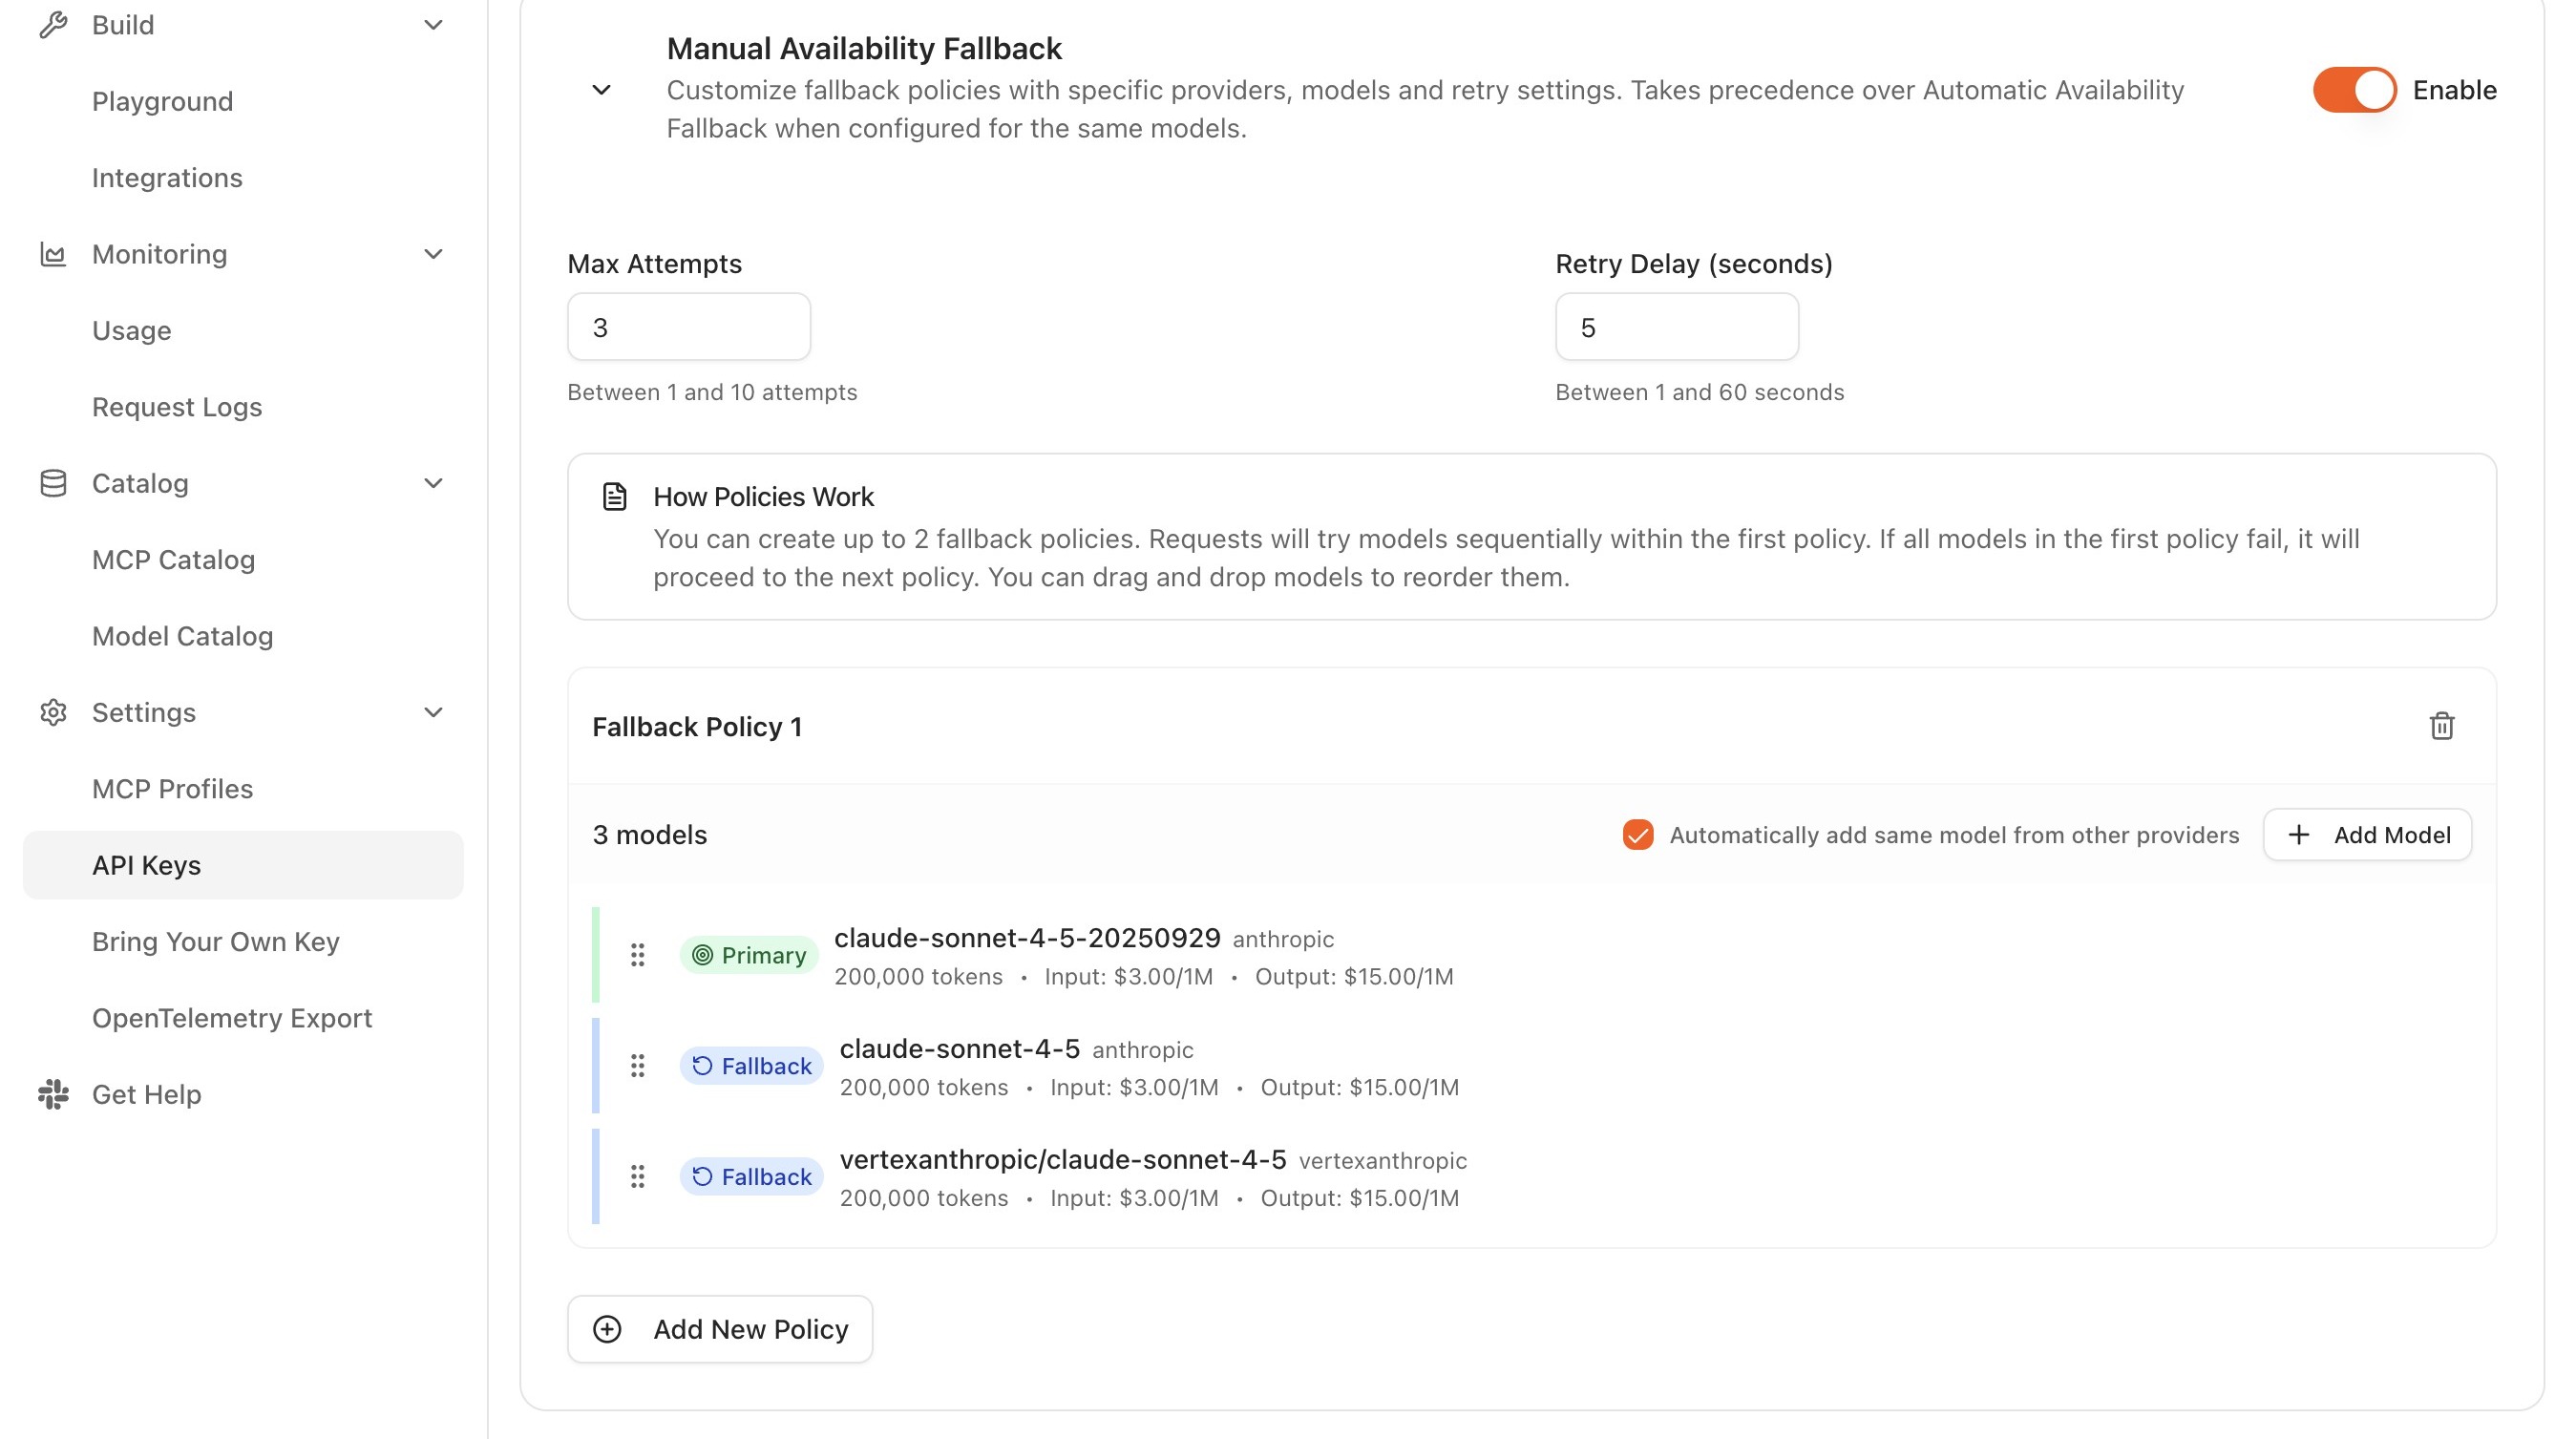
Task: Click Fallback badge on anthropic claude-sonnet-4-5
Action: [x=752, y=1066]
